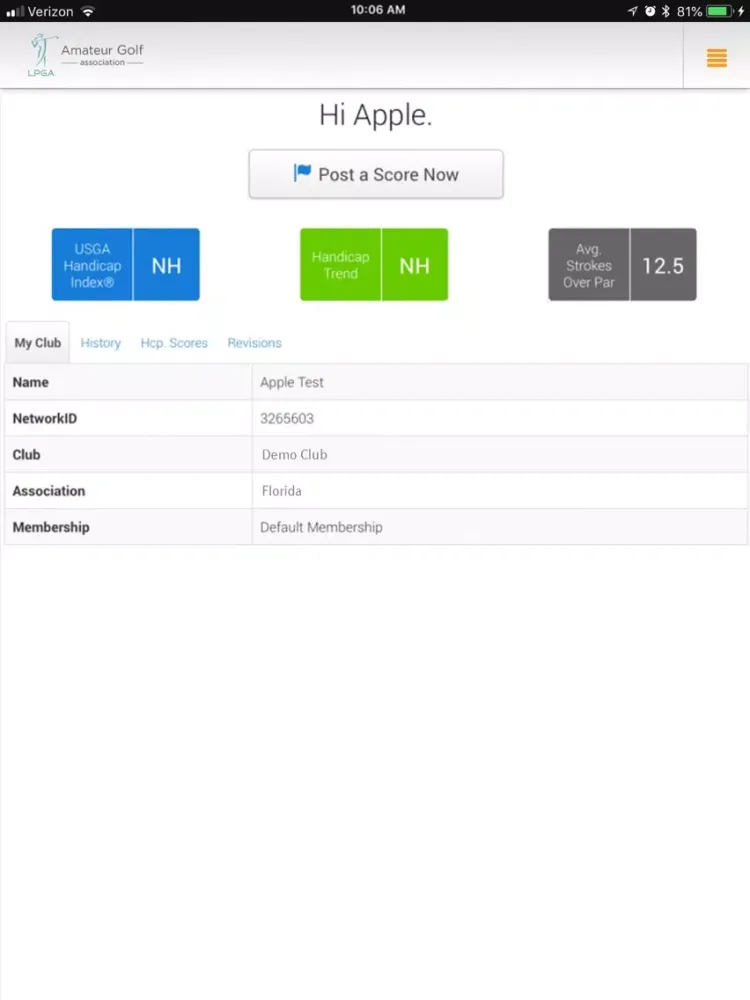
Task: Tap the LPGA Amateur Golf Association logo
Action: 86,55
